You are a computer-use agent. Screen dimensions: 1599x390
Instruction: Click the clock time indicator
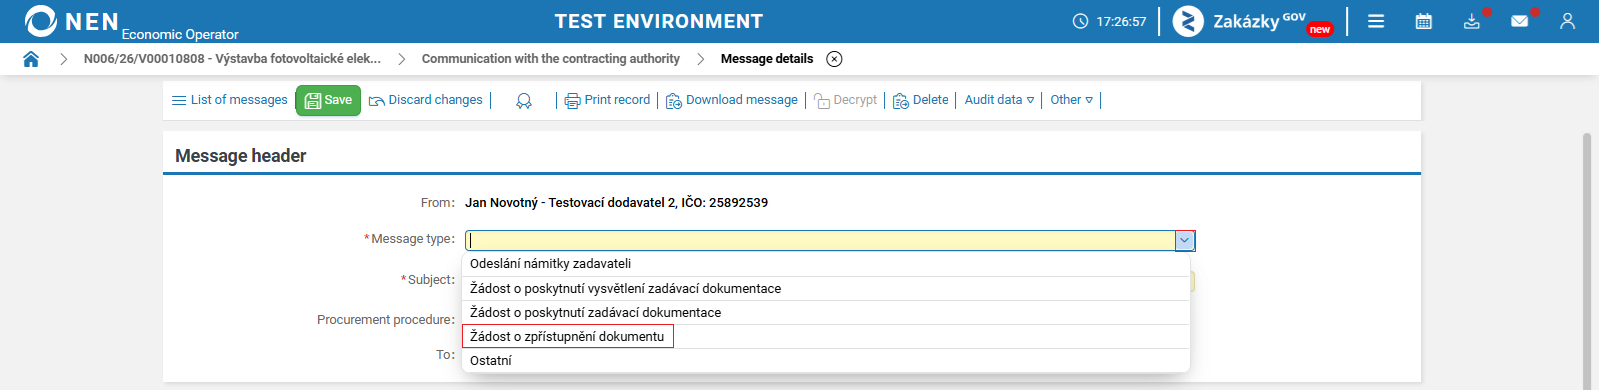coord(1109,21)
